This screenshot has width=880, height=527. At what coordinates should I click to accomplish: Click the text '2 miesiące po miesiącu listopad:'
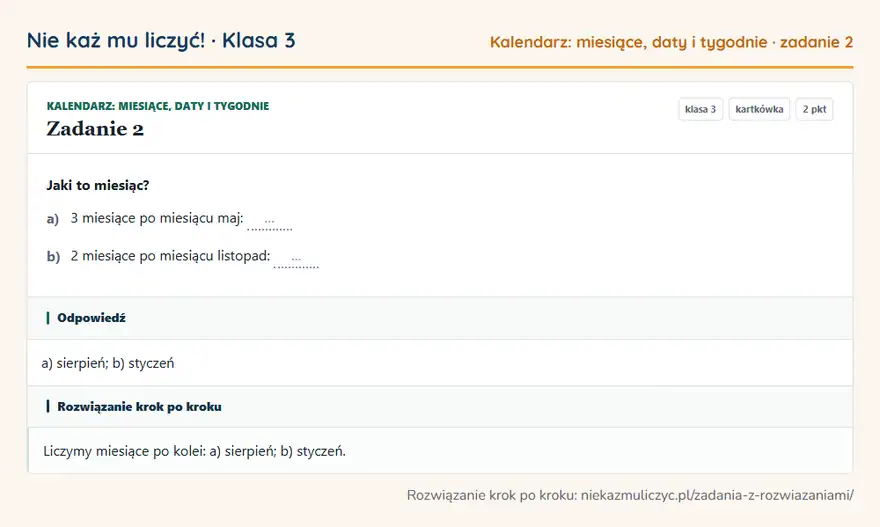pos(171,256)
